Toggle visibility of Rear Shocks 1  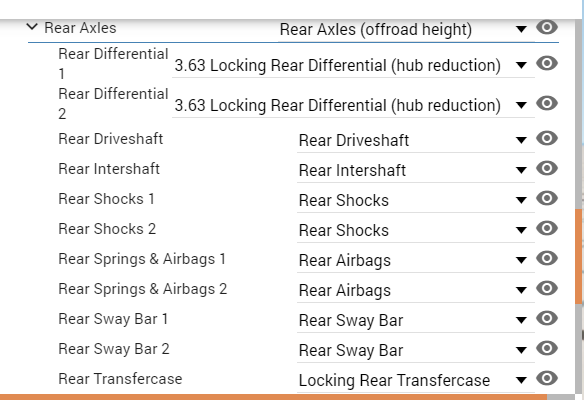click(547, 198)
